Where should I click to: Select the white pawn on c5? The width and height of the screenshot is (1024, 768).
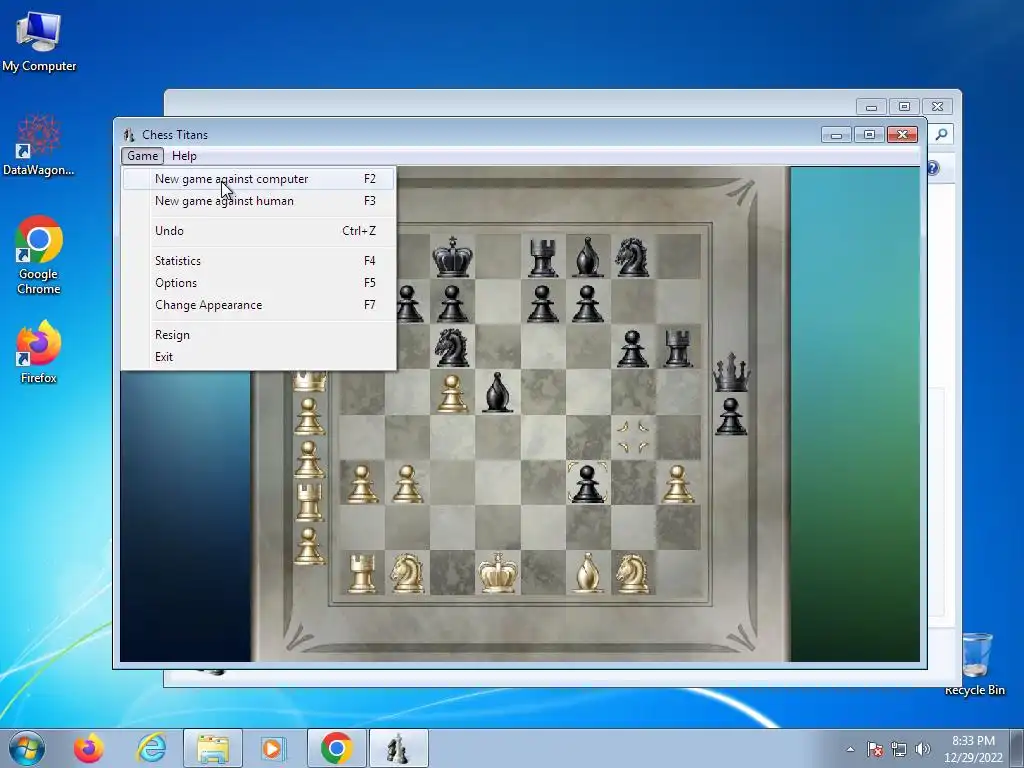pyautogui.click(x=452, y=393)
